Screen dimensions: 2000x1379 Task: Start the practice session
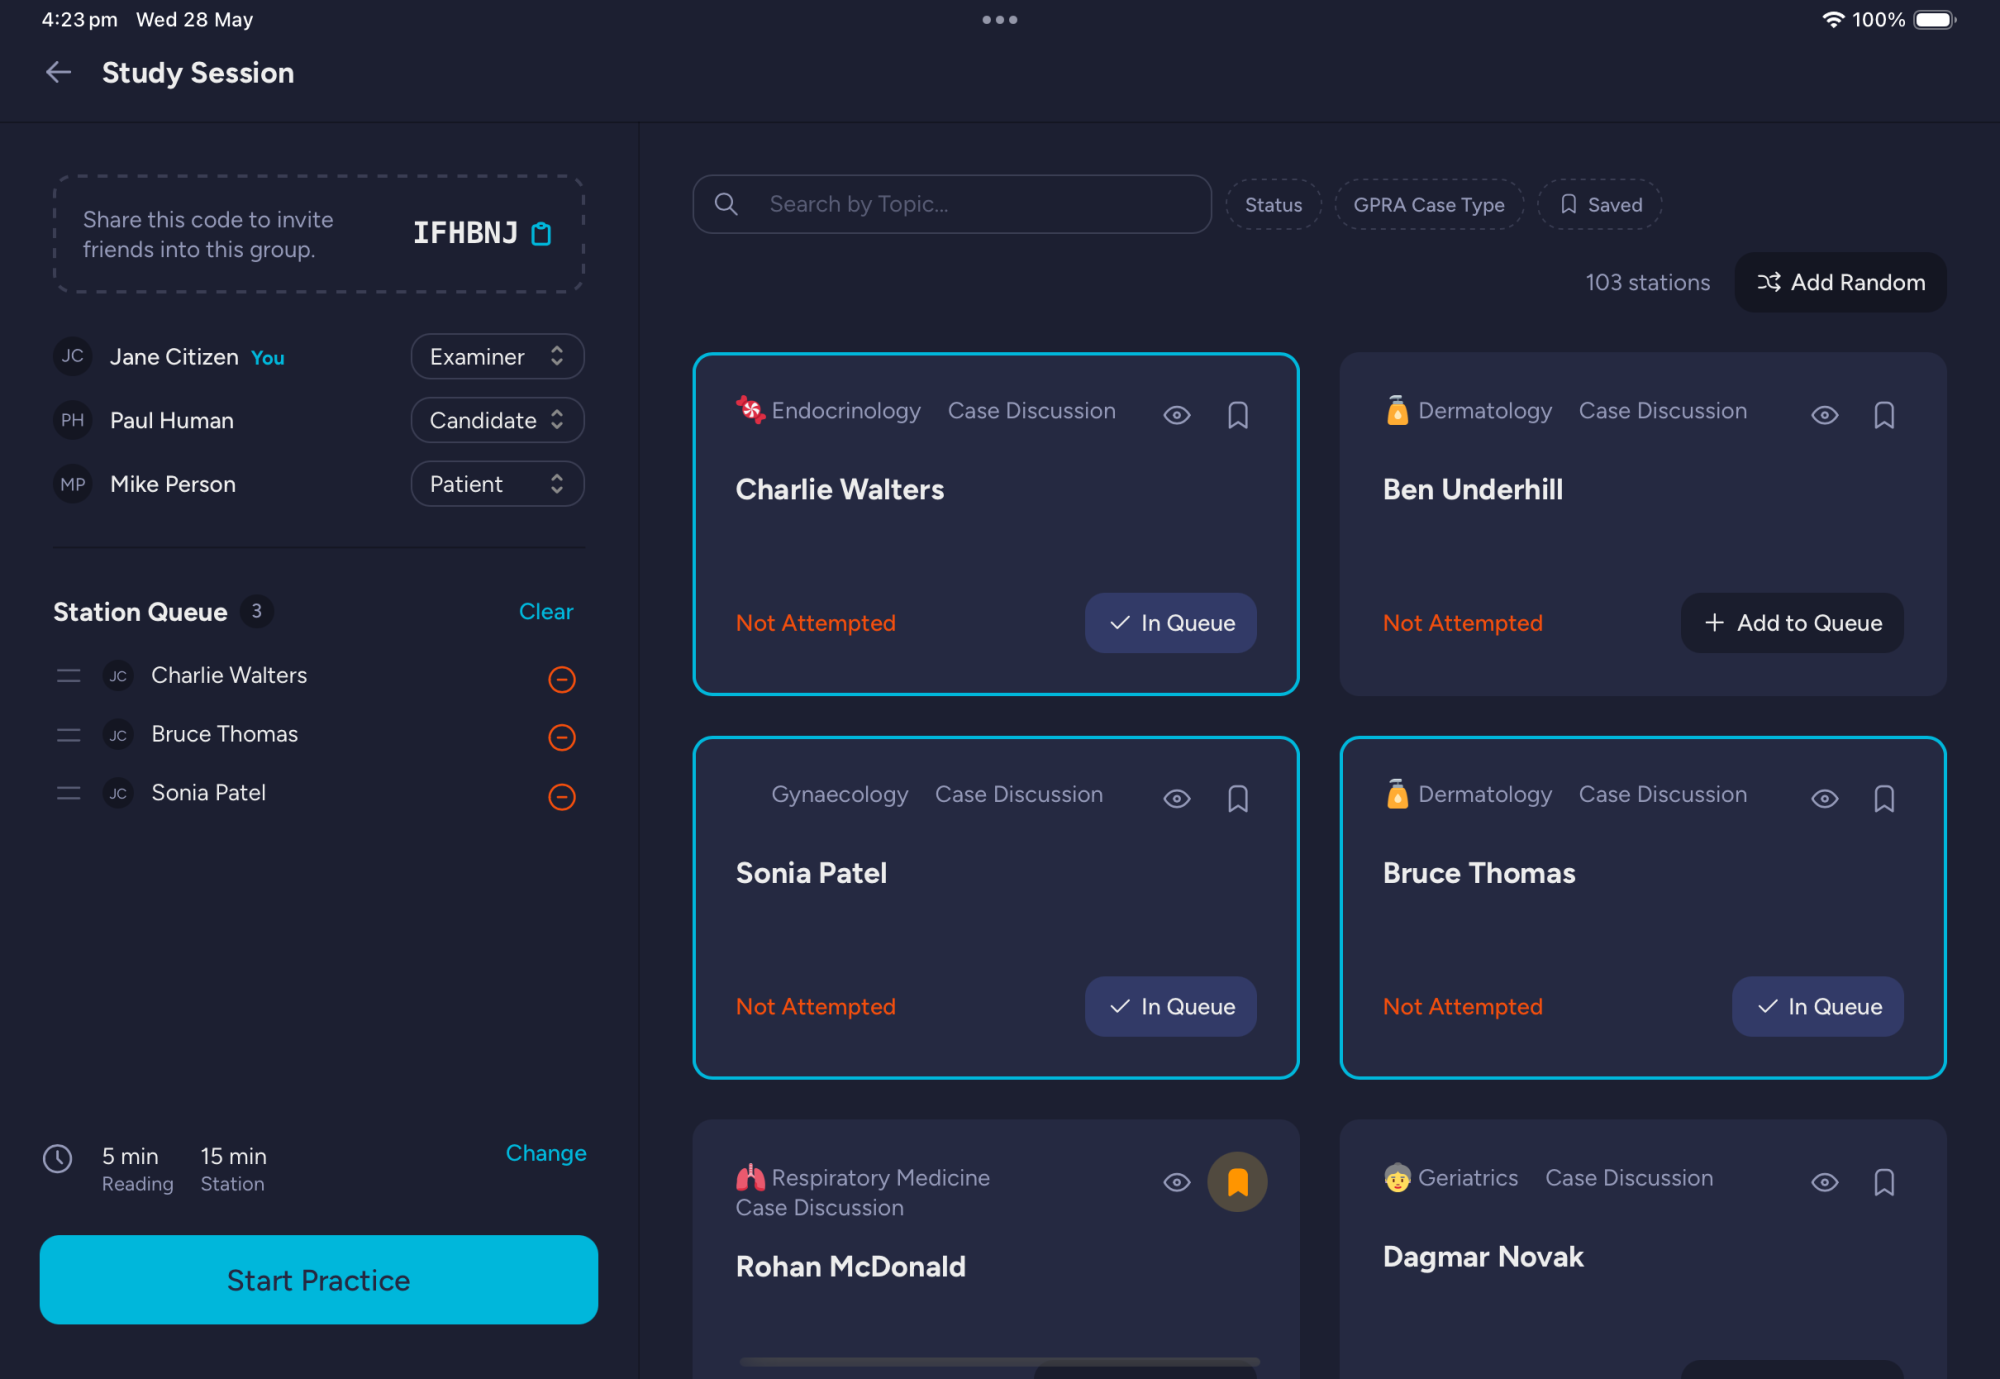319,1280
